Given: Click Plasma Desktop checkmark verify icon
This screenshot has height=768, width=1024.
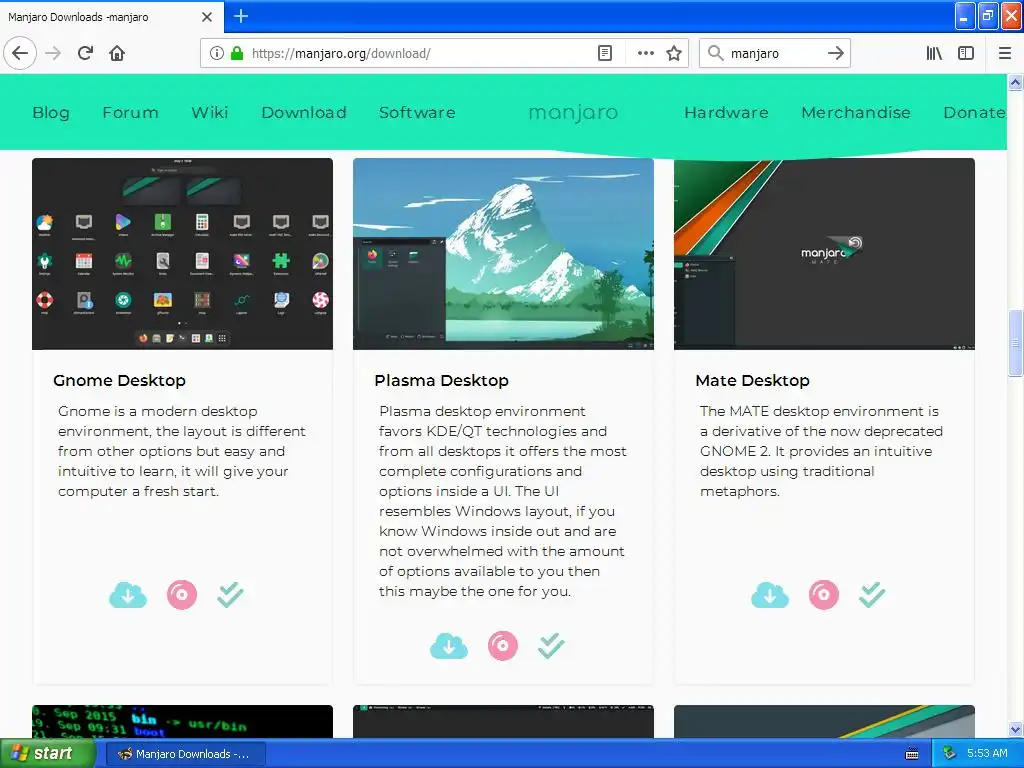Looking at the screenshot, I should (x=551, y=646).
